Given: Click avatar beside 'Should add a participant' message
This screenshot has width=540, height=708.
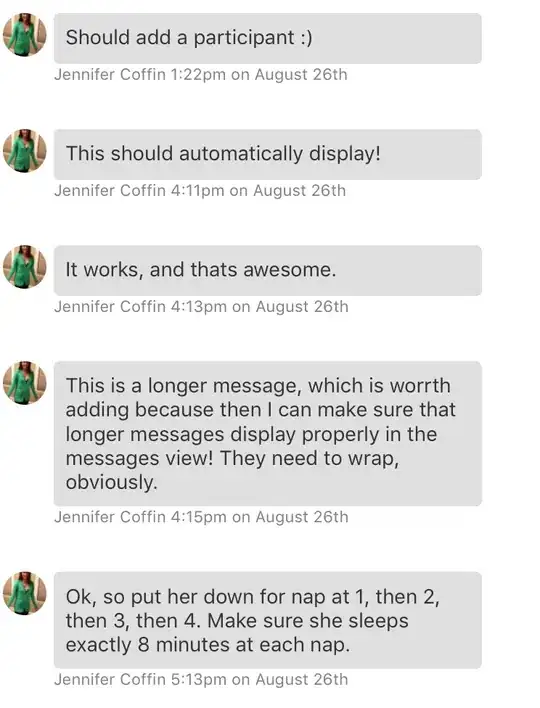Looking at the screenshot, I should (x=24, y=35).
